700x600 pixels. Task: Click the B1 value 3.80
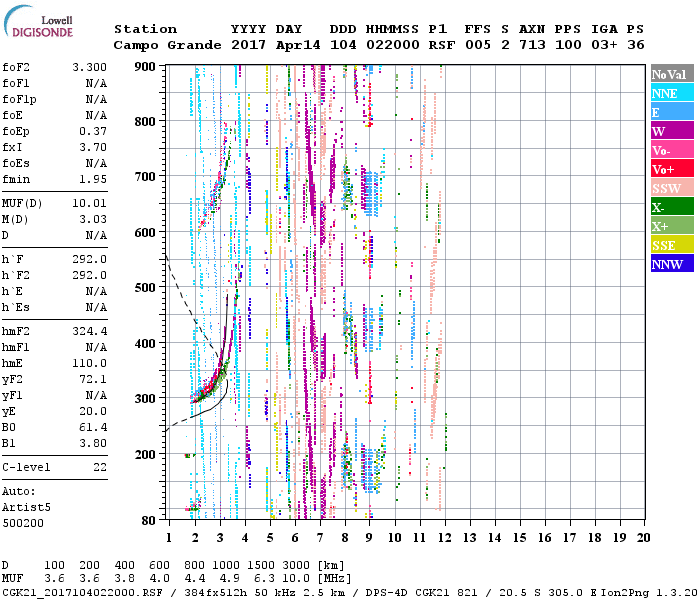click(x=93, y=444)
